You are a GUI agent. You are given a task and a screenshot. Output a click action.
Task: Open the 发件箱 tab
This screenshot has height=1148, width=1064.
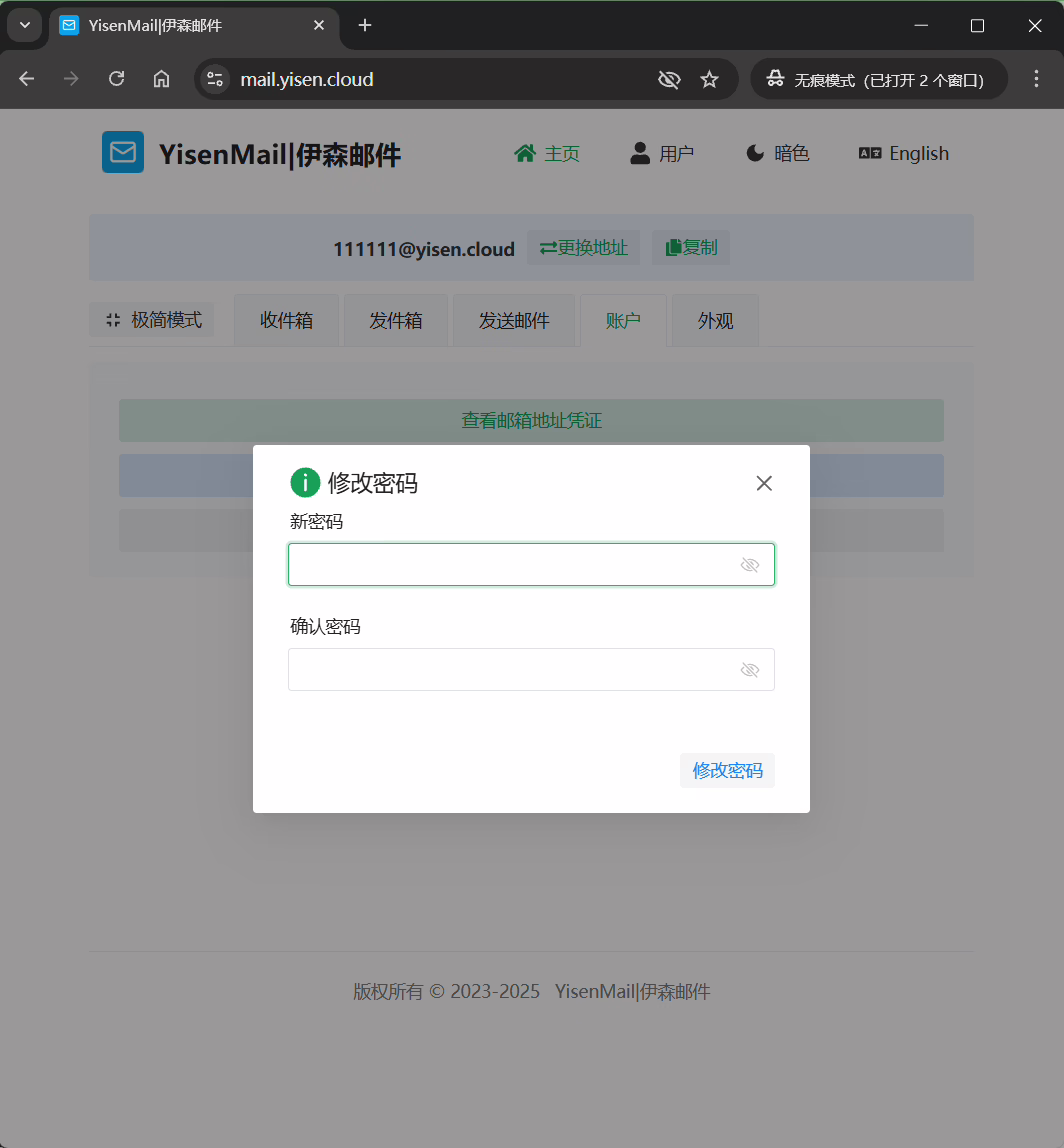click(x=395, y=320)
